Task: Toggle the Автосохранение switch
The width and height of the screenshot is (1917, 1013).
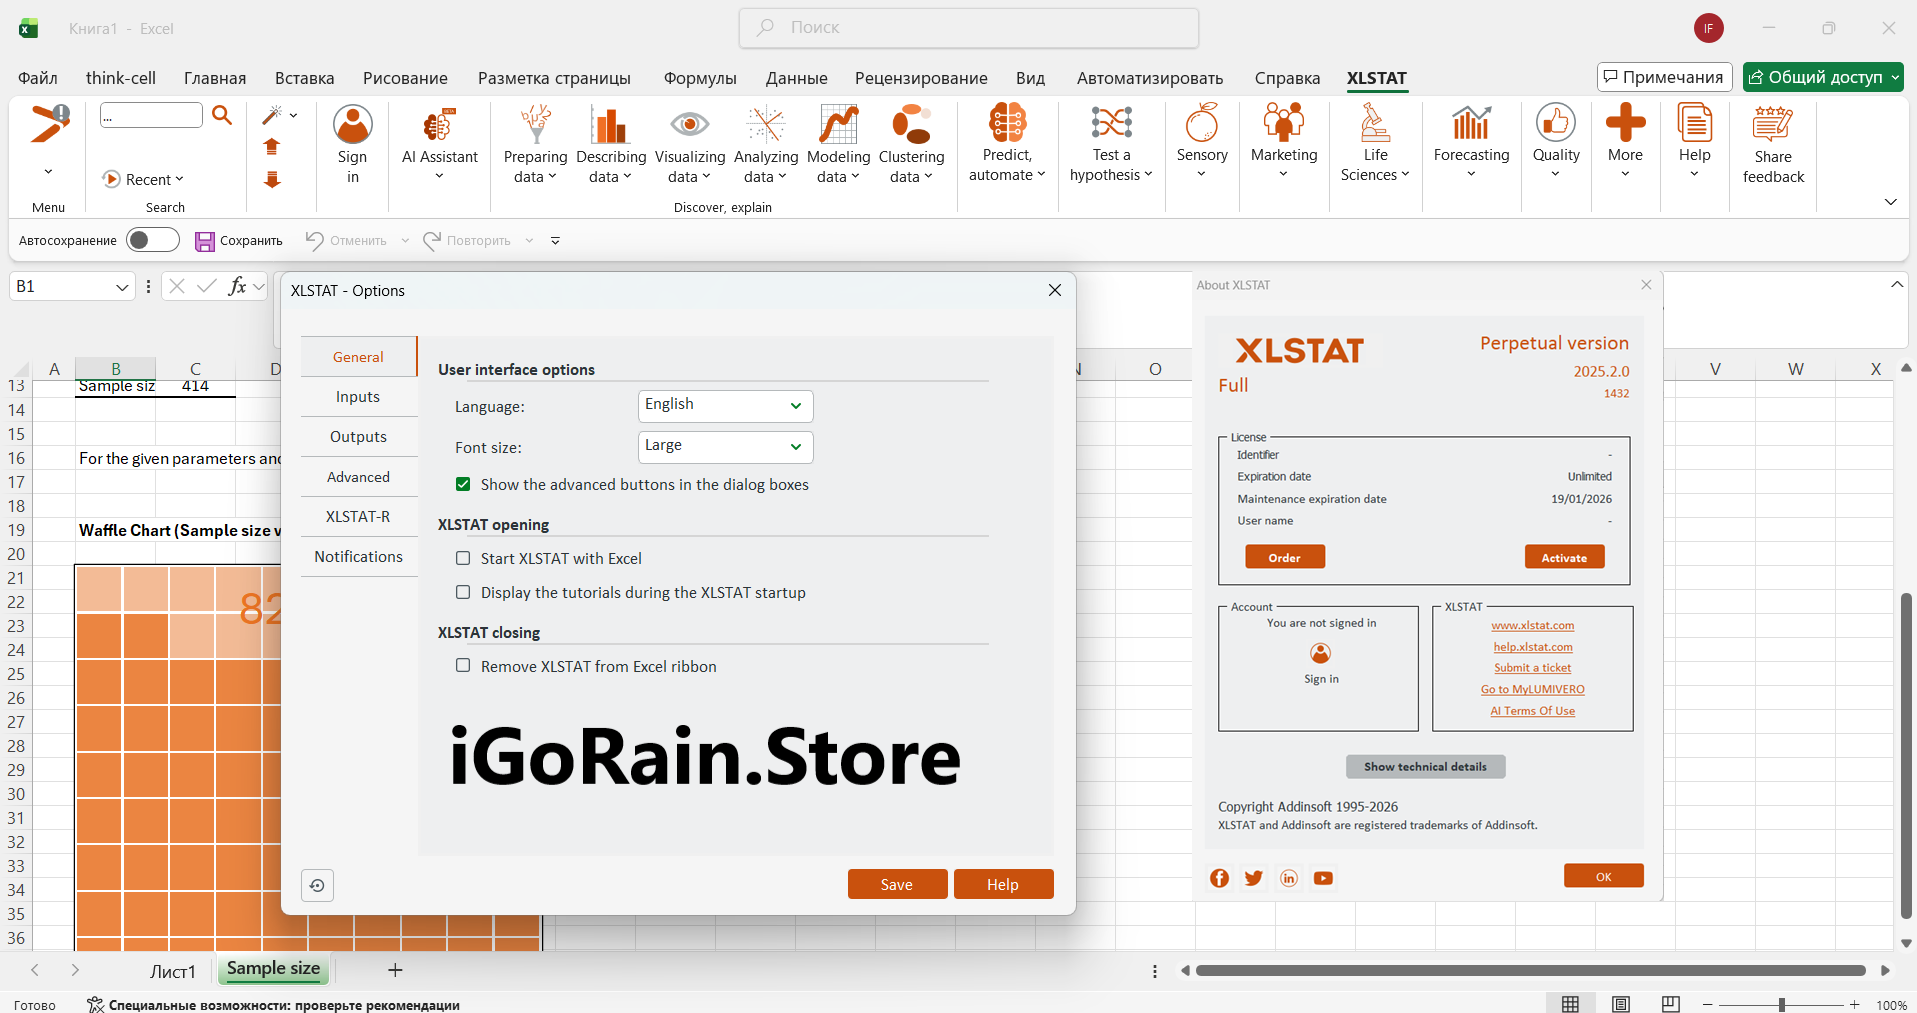Action: pos(152,240)
